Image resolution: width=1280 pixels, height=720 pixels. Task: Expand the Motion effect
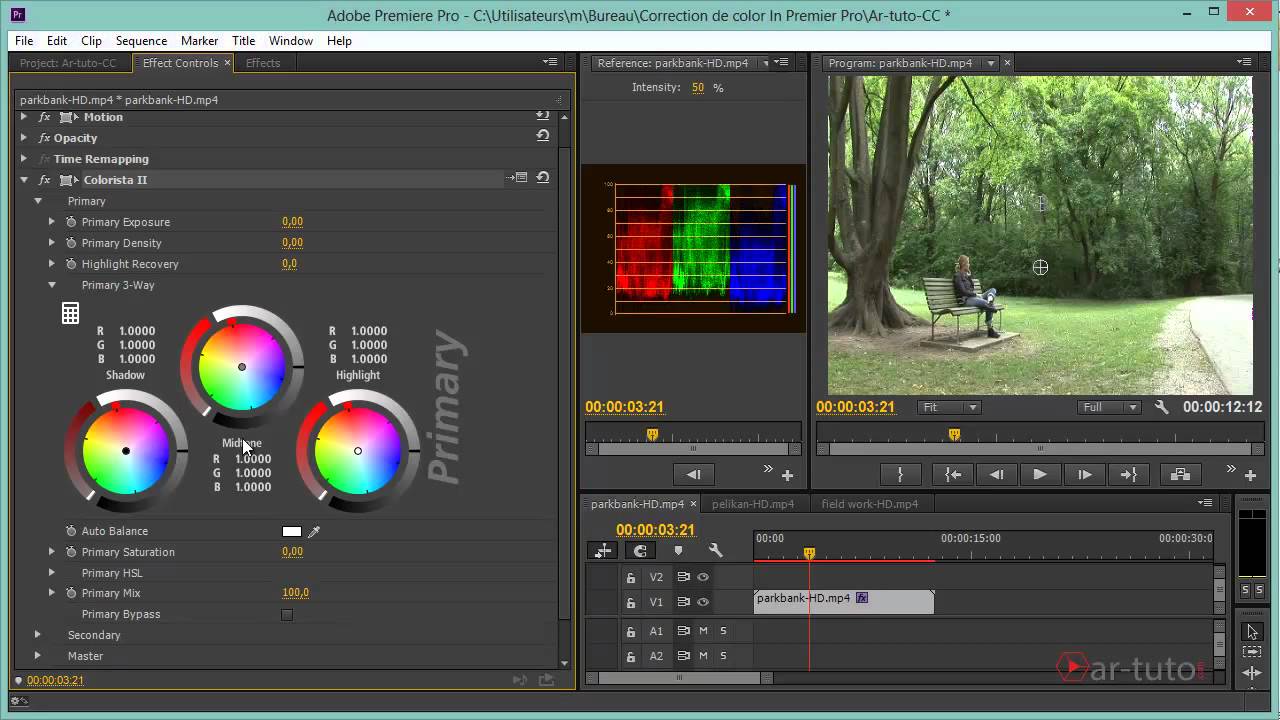point(24,117)
